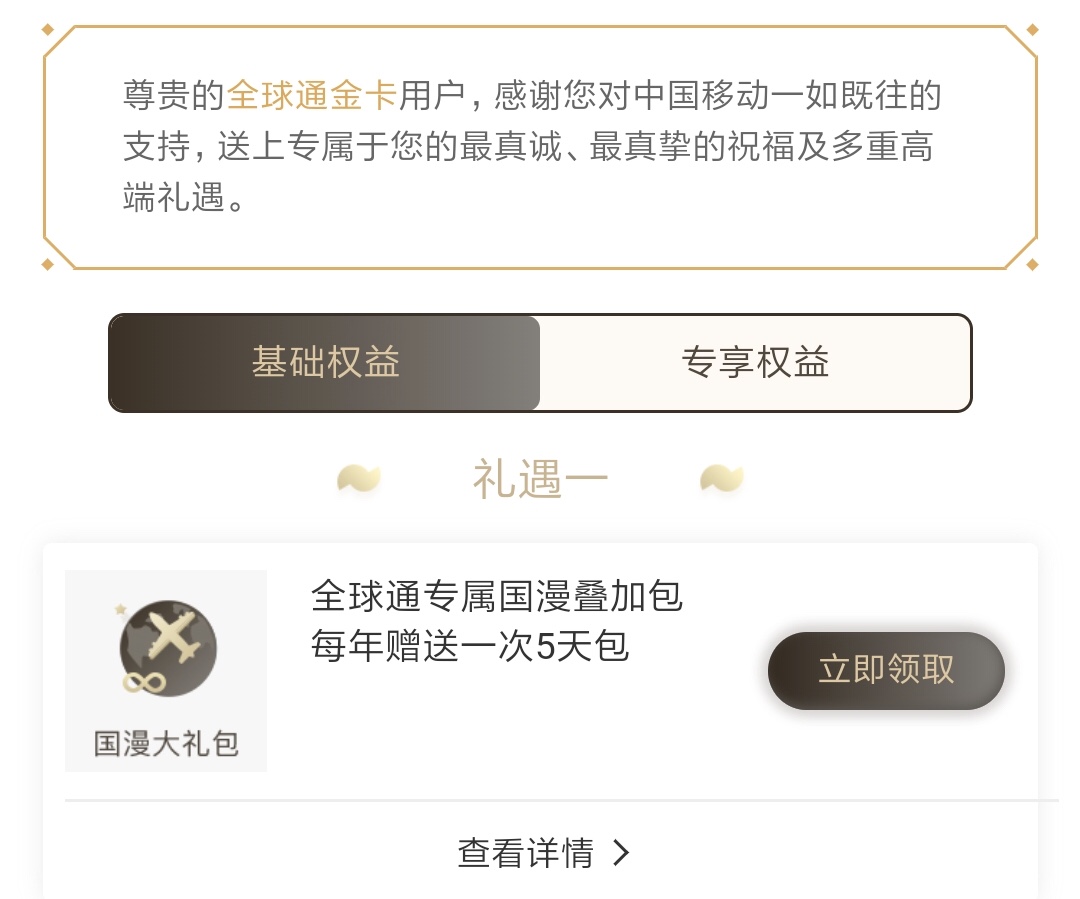Click the 国漫大礼包 label under icon
Screen dimensions: 1080x899
click(166, 744)
